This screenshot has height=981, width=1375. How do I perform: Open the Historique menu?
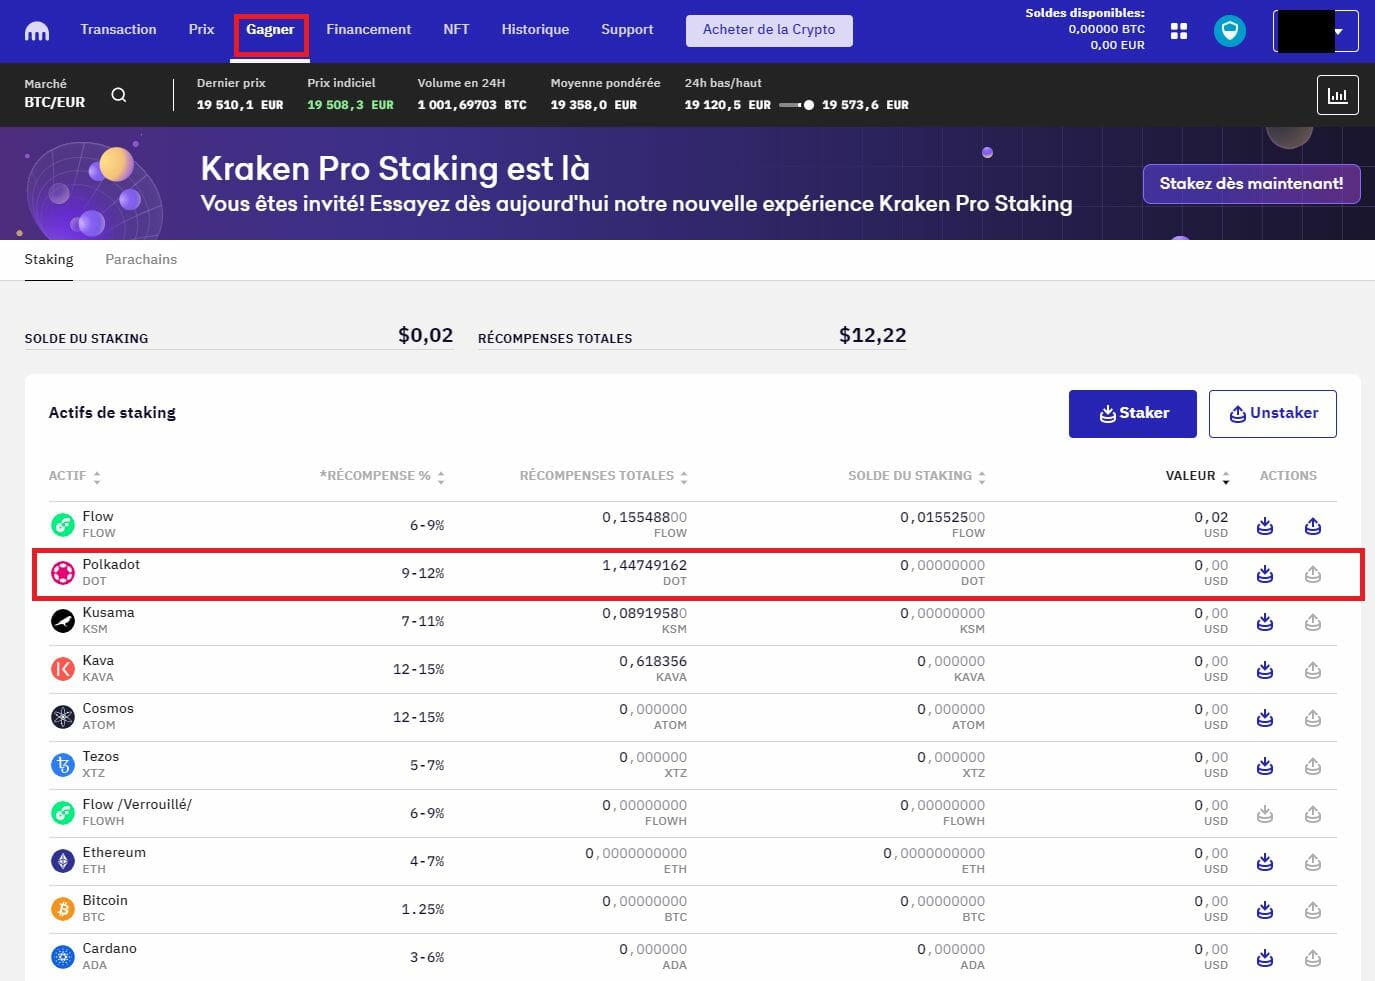tap(535, 30)
